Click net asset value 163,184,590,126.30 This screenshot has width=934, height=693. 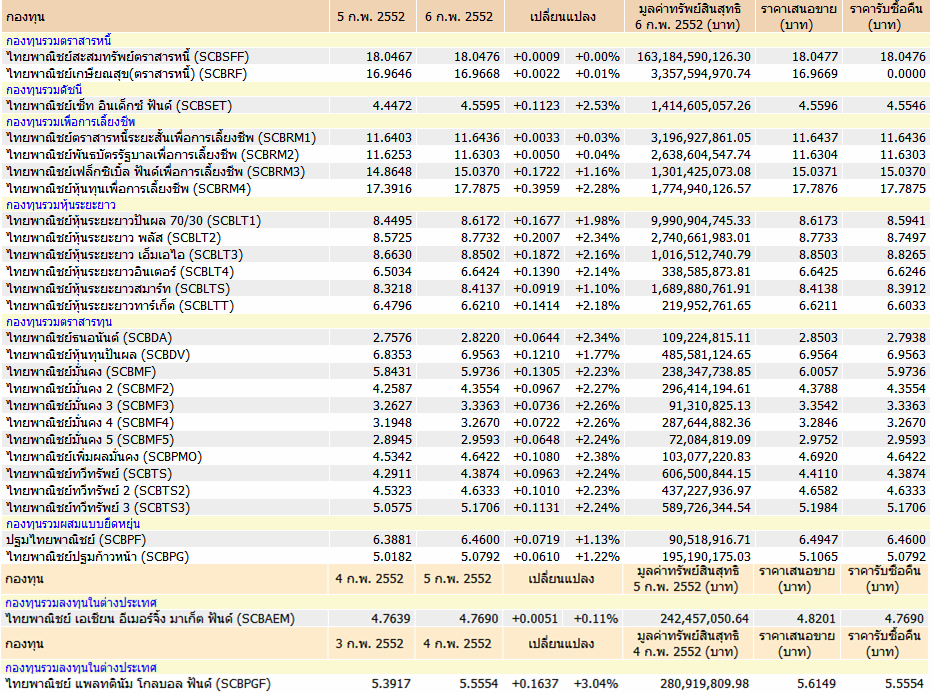click(x=694, y=57)
